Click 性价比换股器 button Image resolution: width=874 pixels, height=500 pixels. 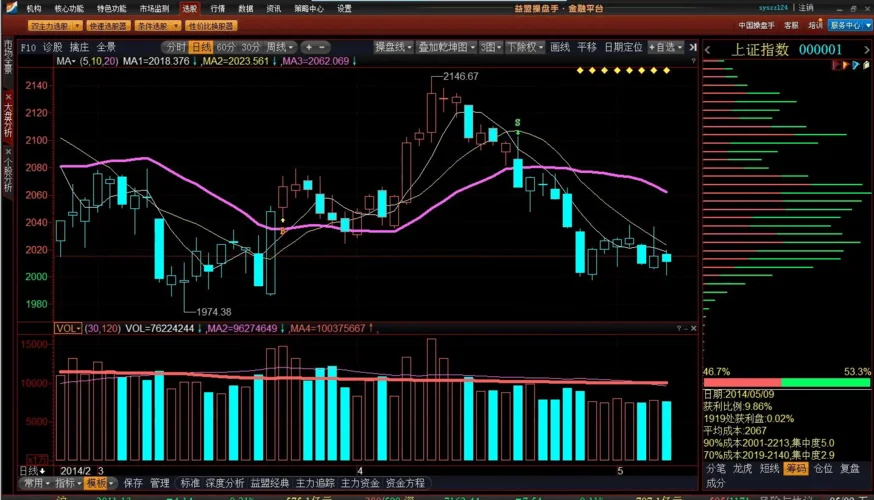coord(211,26)
